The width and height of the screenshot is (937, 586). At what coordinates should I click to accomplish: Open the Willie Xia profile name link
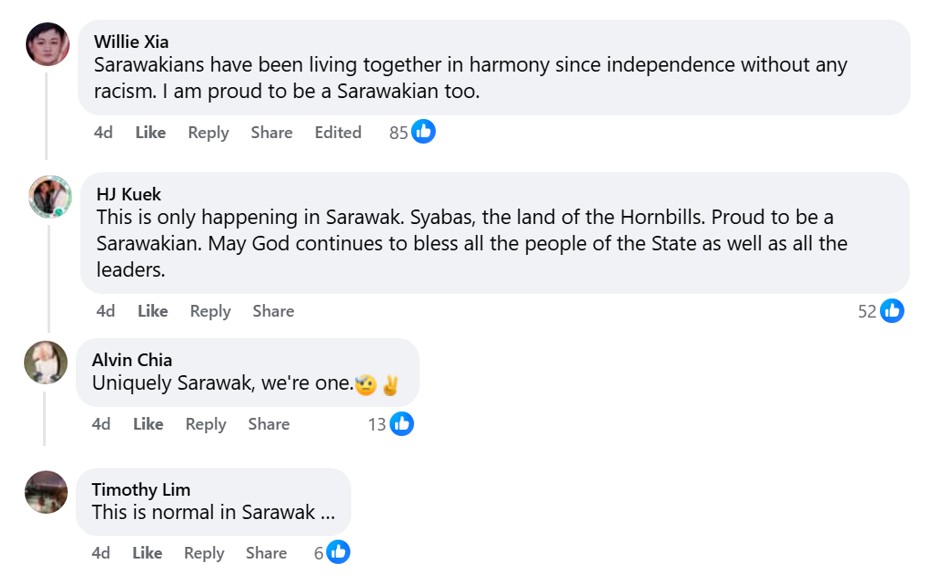pos(131,41)
